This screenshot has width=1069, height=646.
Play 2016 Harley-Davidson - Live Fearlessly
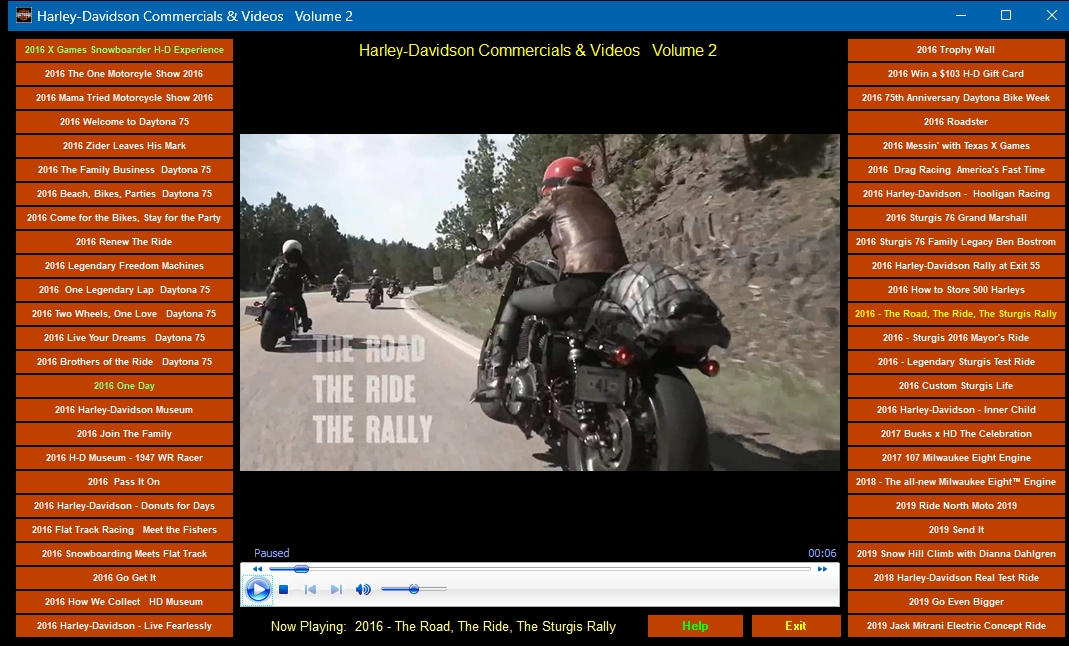point(124,626)
